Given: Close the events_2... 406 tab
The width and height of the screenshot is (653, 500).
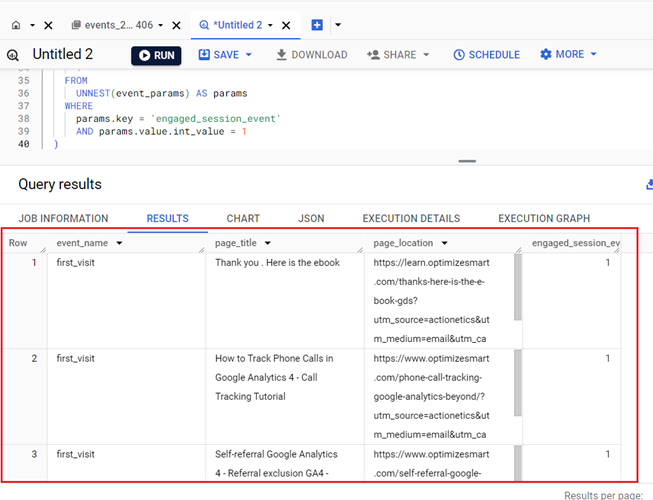Looking at the screenshot, I should (177, 25).
